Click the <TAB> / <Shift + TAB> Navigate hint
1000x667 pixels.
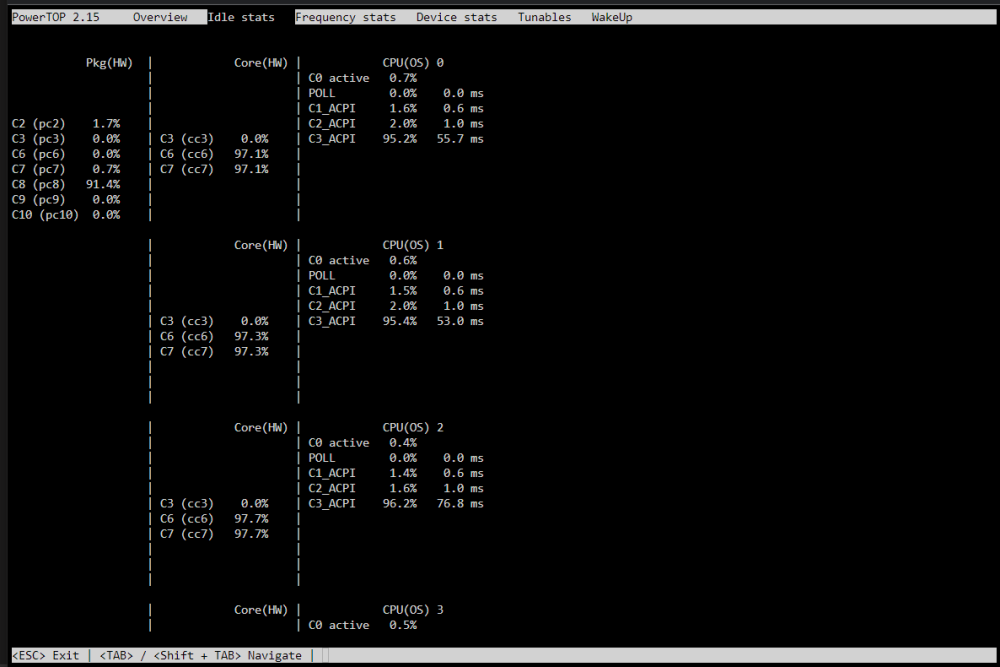[x=200, y=656]
